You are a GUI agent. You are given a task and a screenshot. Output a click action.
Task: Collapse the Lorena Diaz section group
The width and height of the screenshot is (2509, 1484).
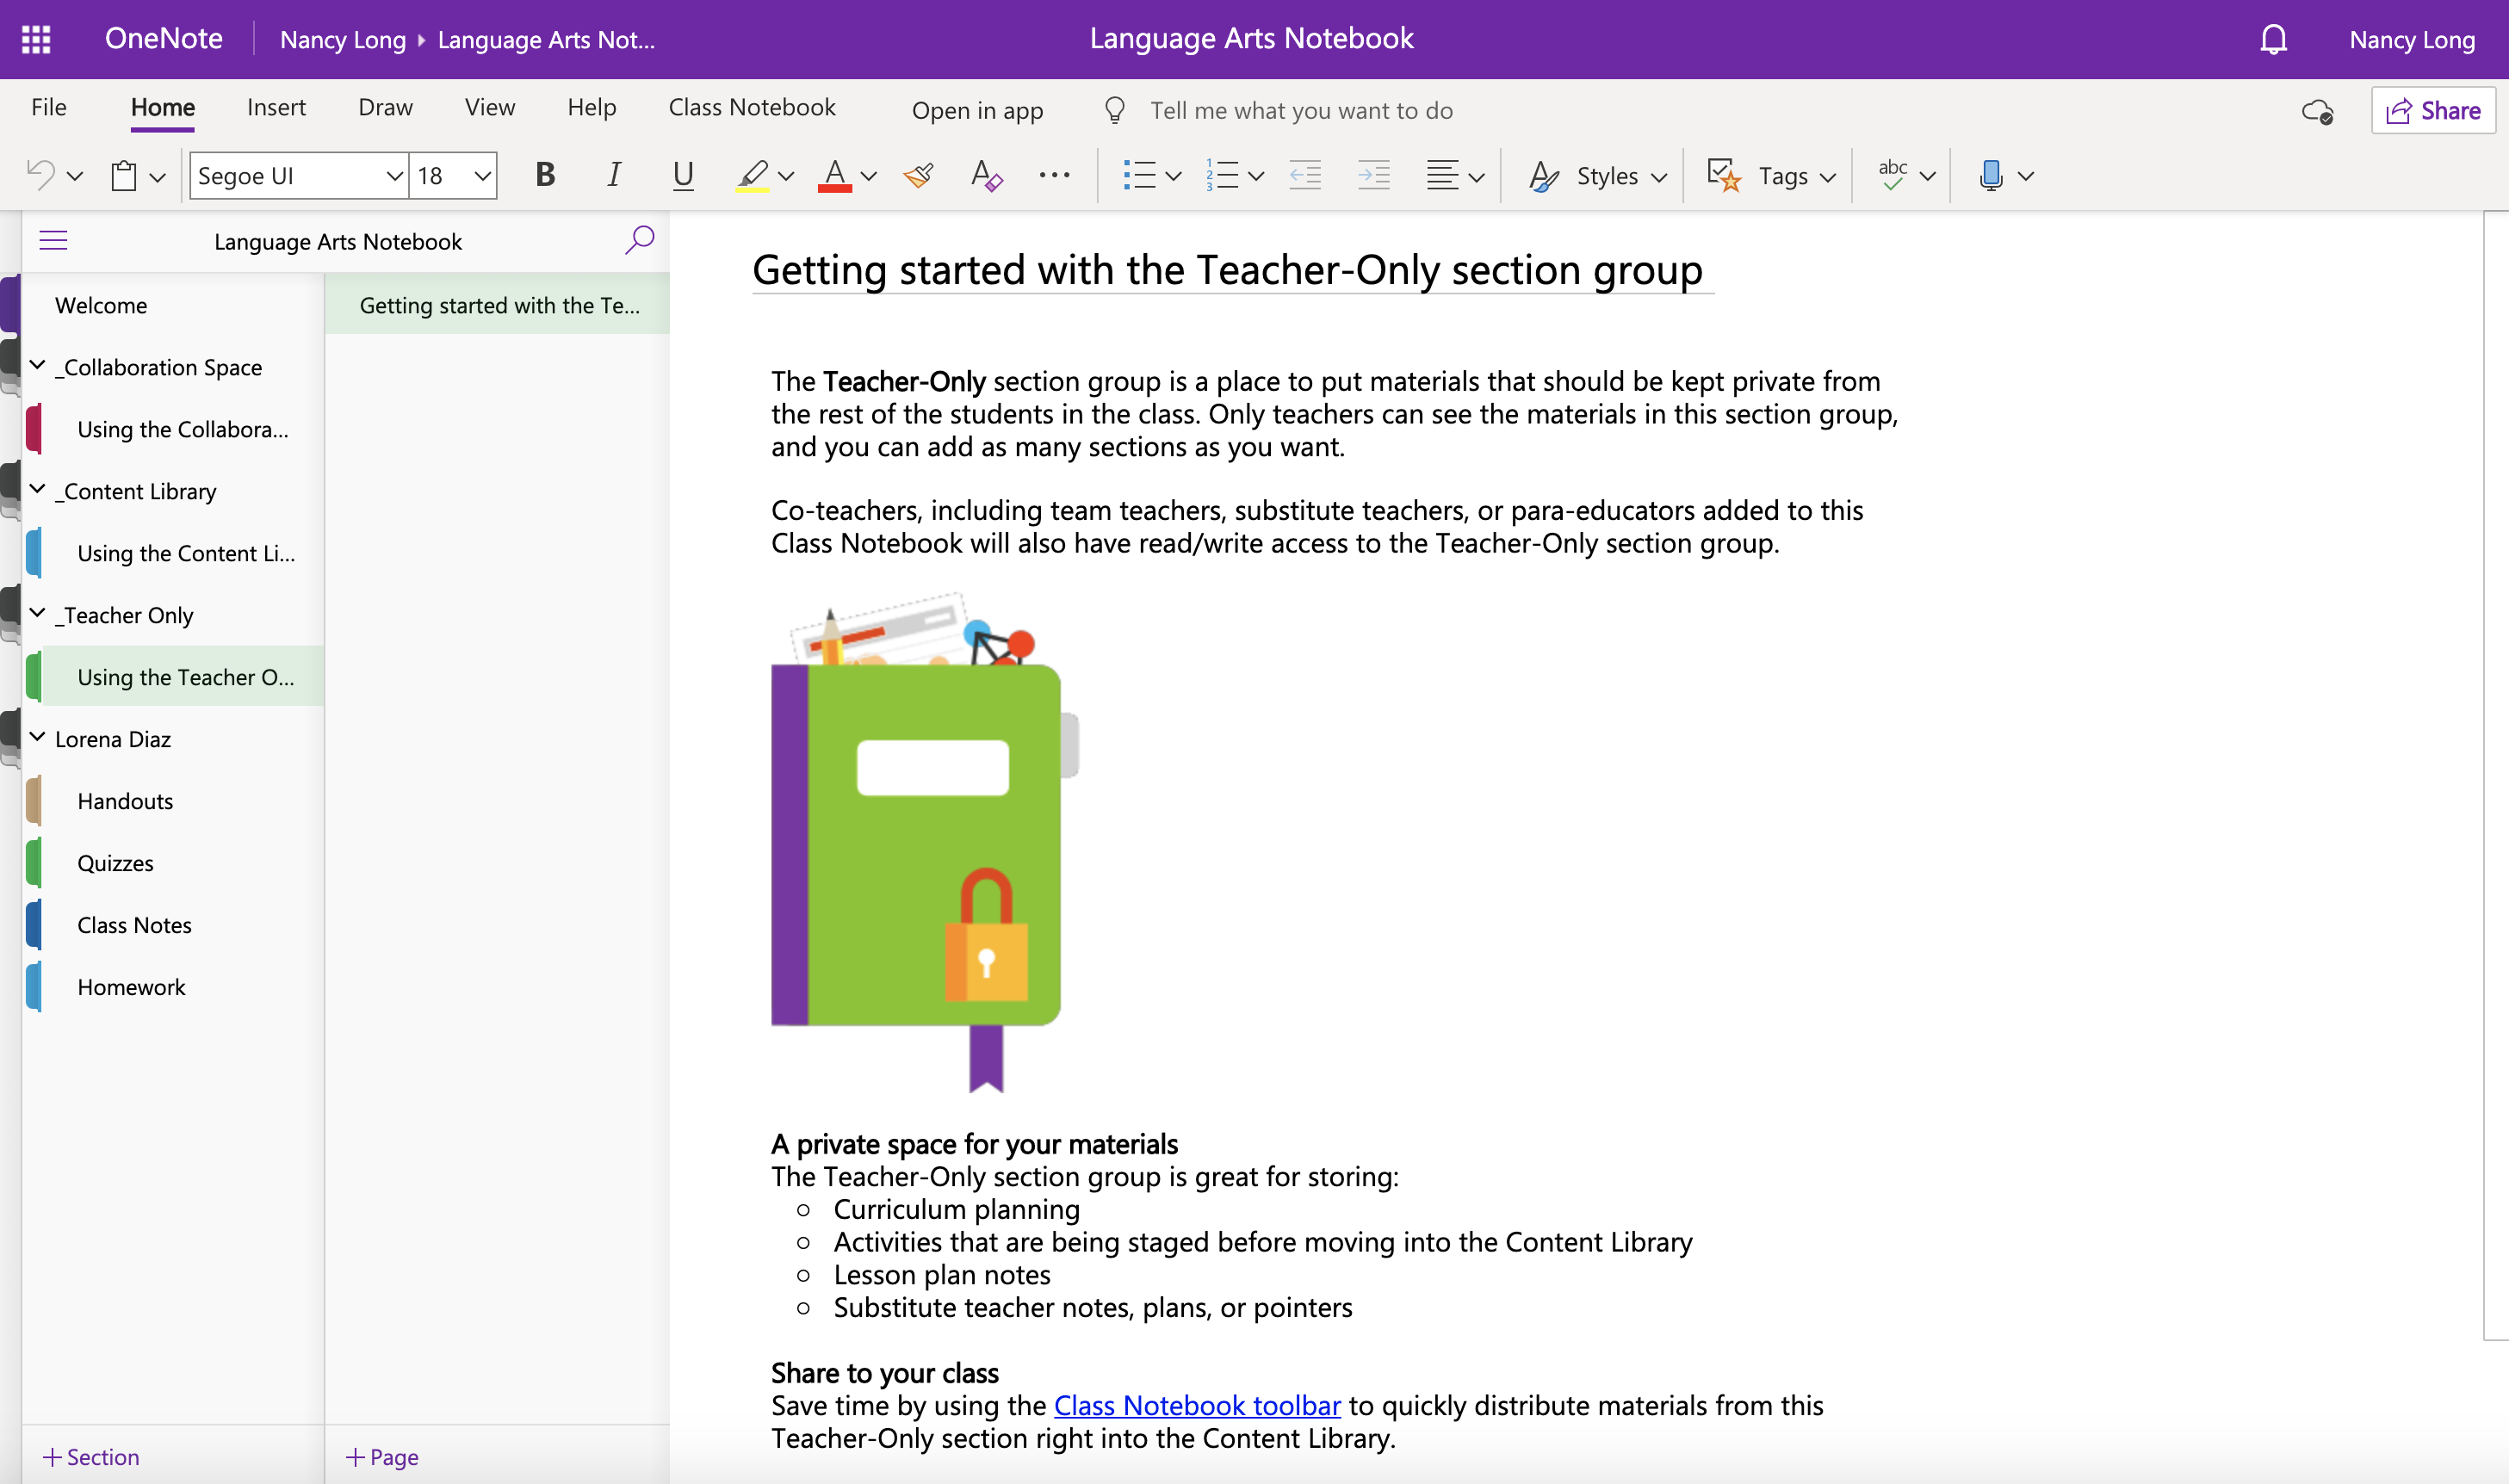[x=38, y=737]
